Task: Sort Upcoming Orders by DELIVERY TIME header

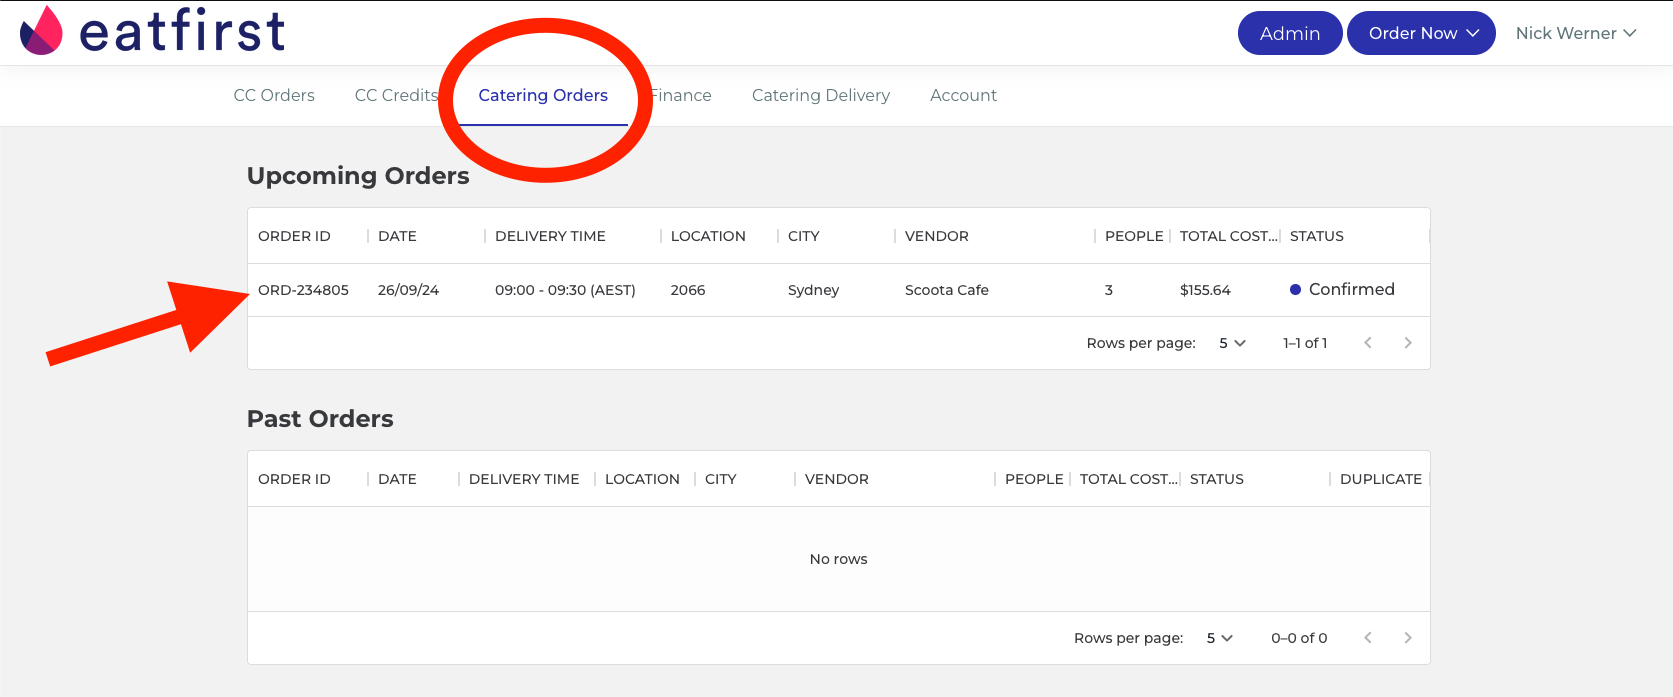Action: [550, 236]
